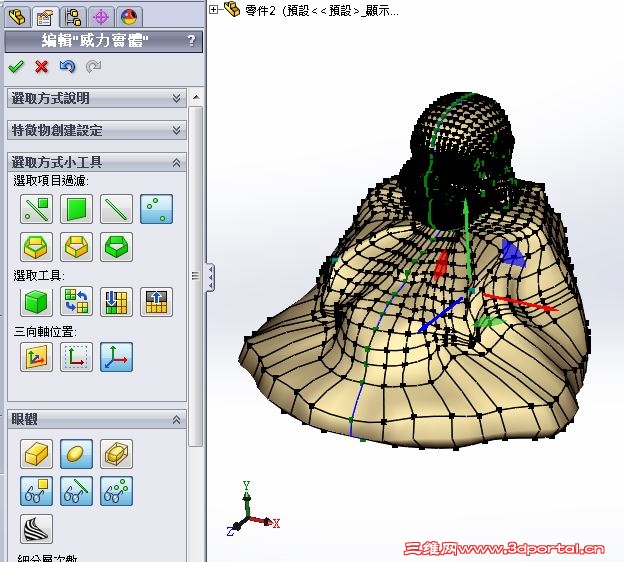Click the panel scrollbar up arrow
The image size is (624, 562).
196,97
